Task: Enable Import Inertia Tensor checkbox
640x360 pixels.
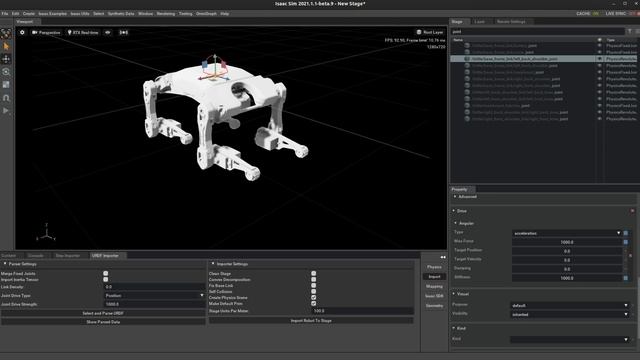Action: click(x=106, y=280)
